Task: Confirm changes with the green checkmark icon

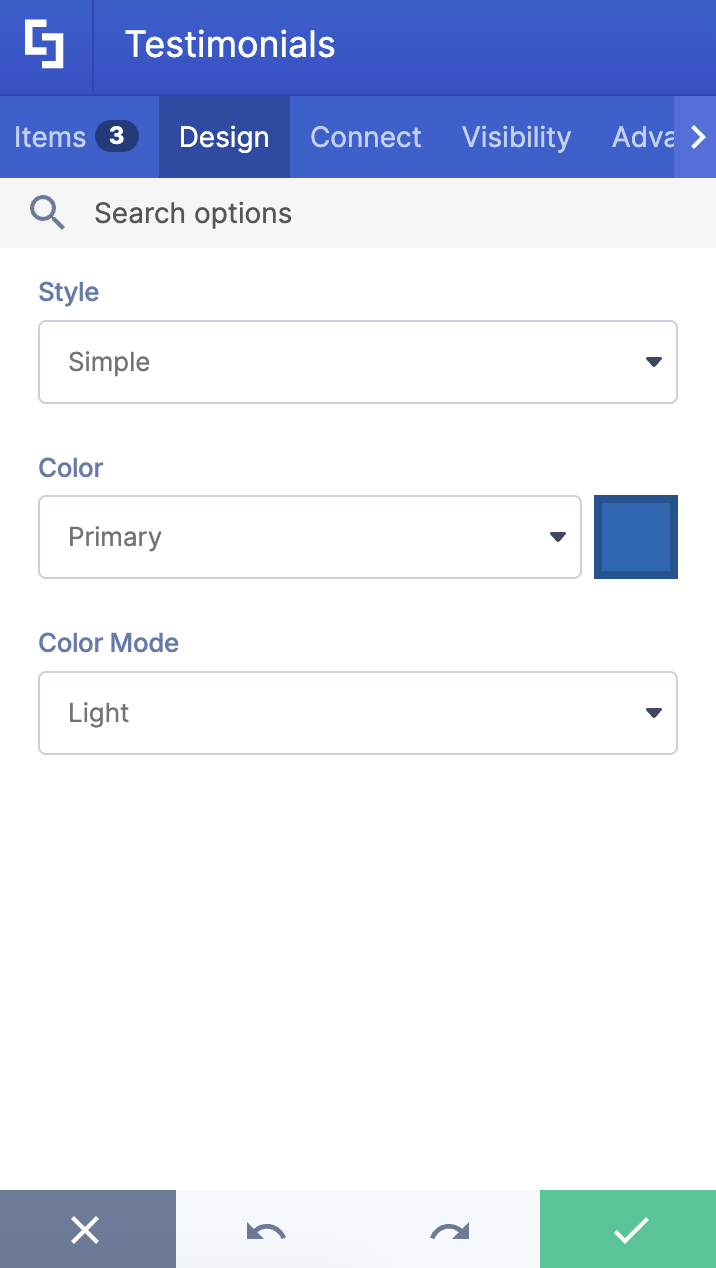Action: [x=628, y=1229]
